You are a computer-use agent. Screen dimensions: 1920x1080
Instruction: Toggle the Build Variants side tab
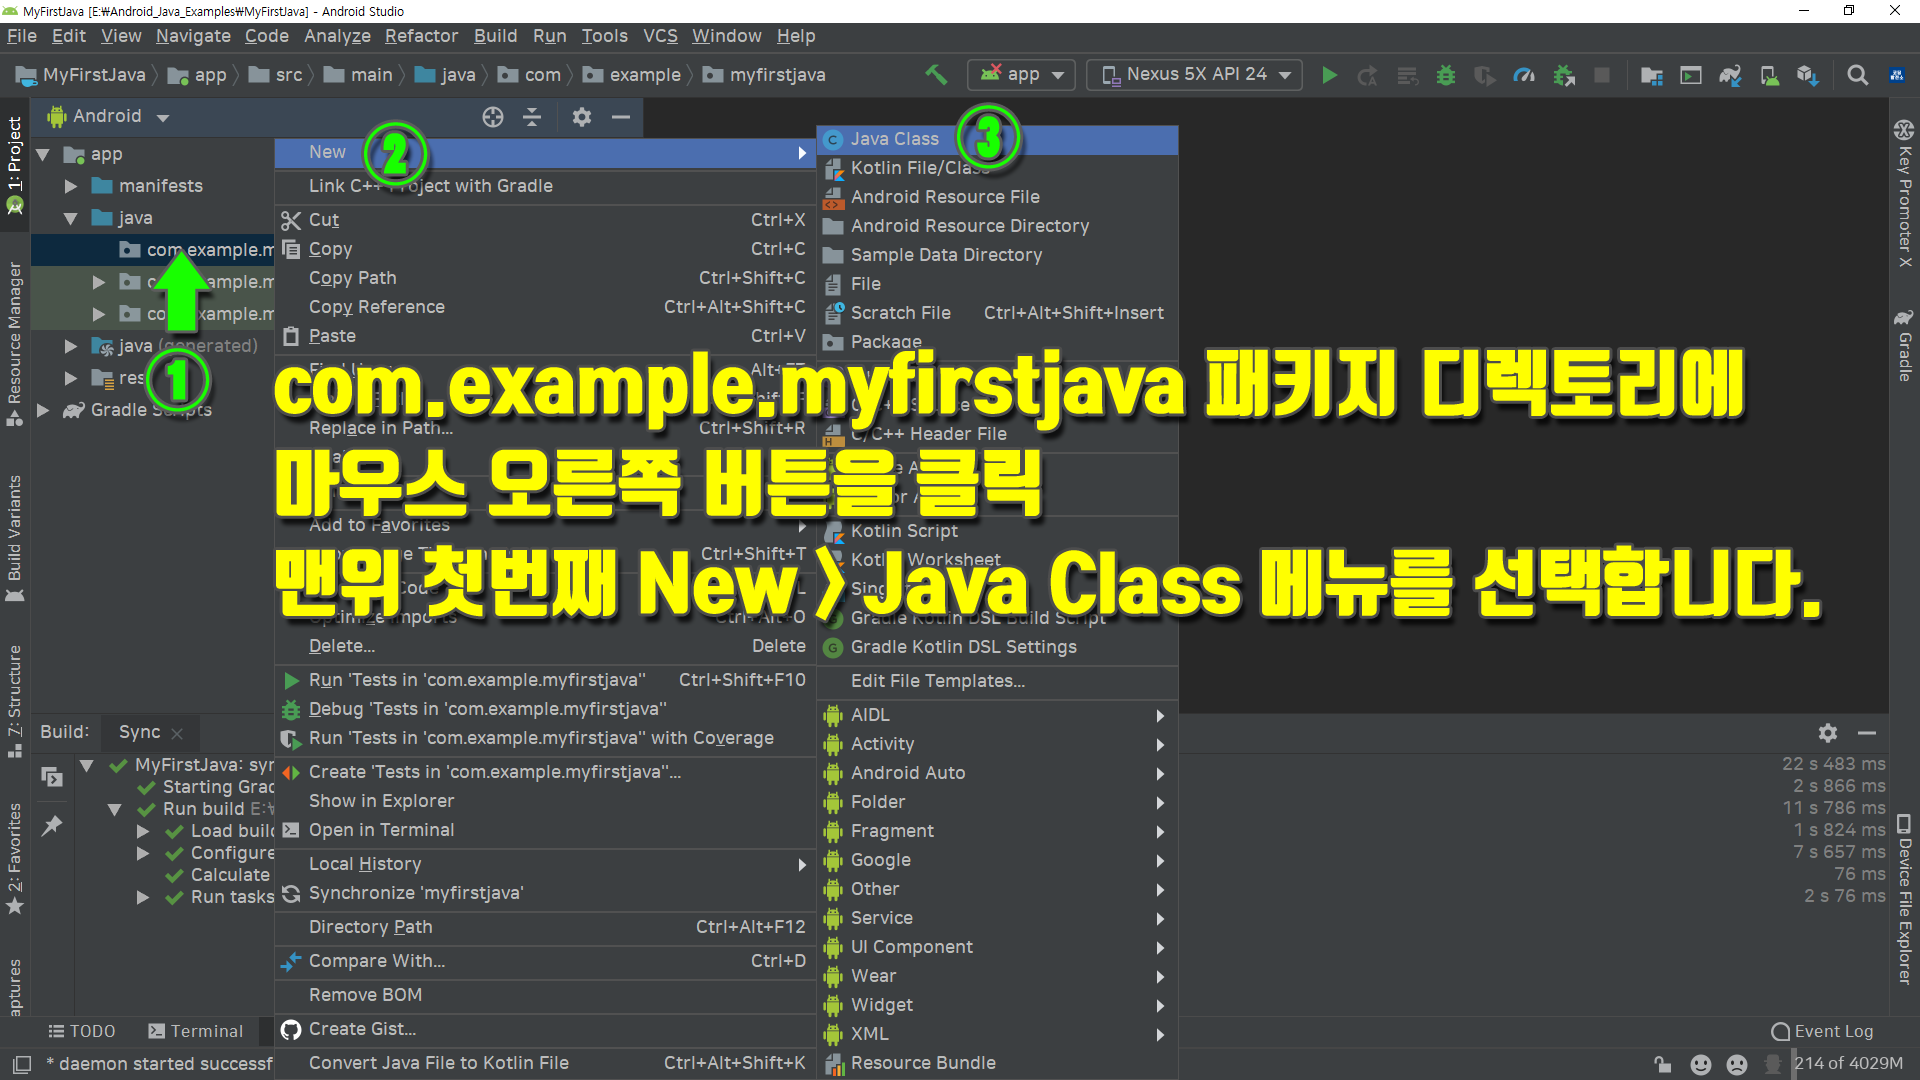pyautogui.click(x=14, y=538)
